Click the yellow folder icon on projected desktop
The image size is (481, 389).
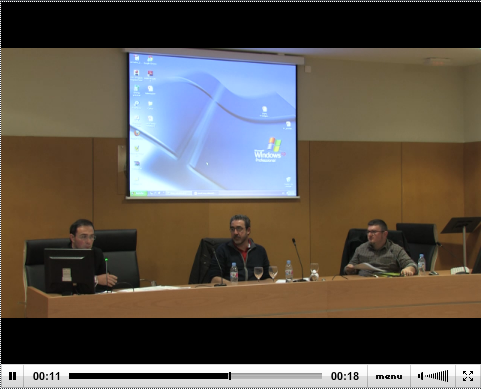(x=150, y=105)
